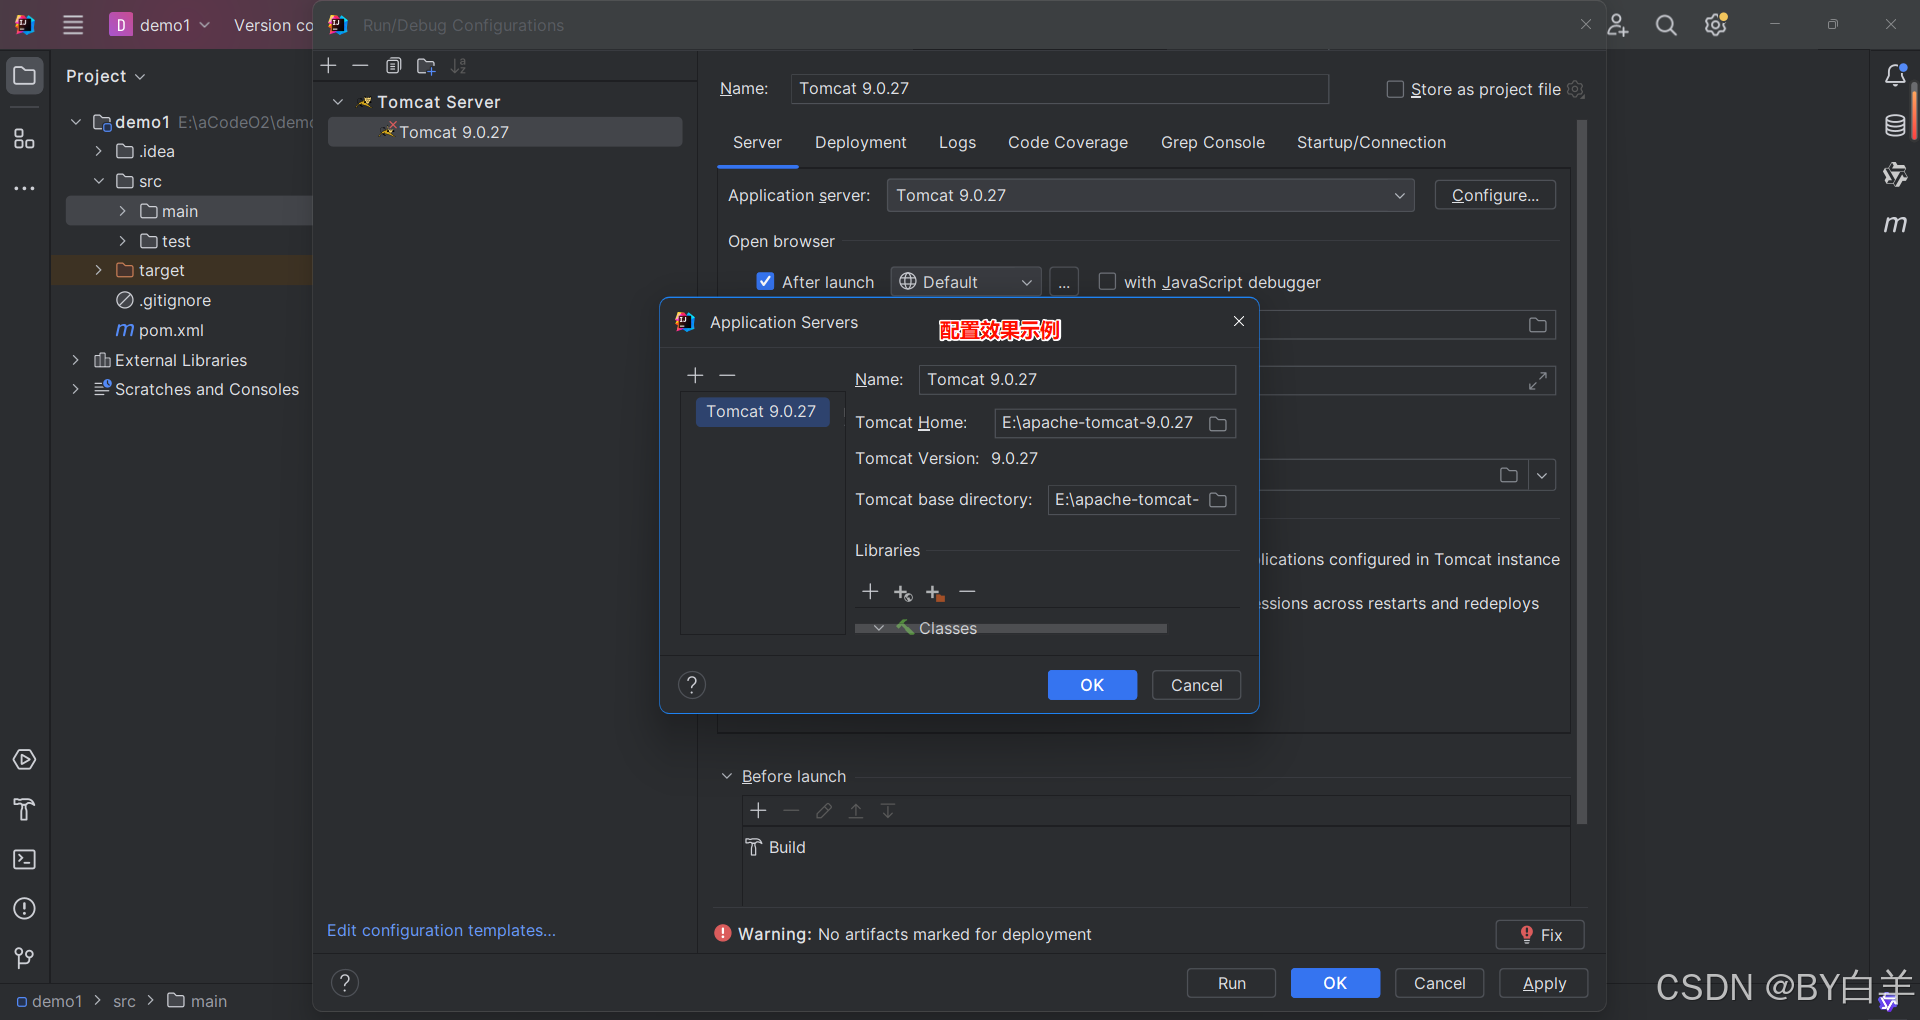This screenshot has width=1920, height=1020.
Task: Expand the target folder
Action: pyautogui.click(x=98, y=270)
